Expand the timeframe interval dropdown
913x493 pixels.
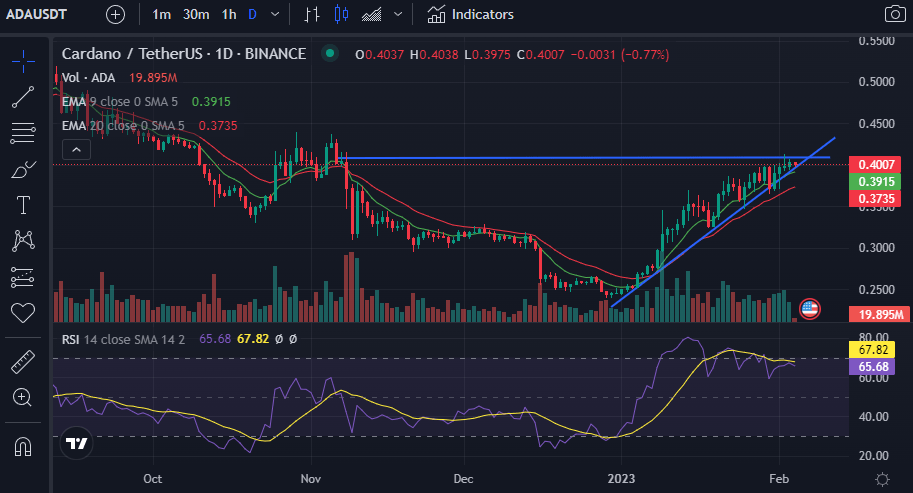[275, 14]
